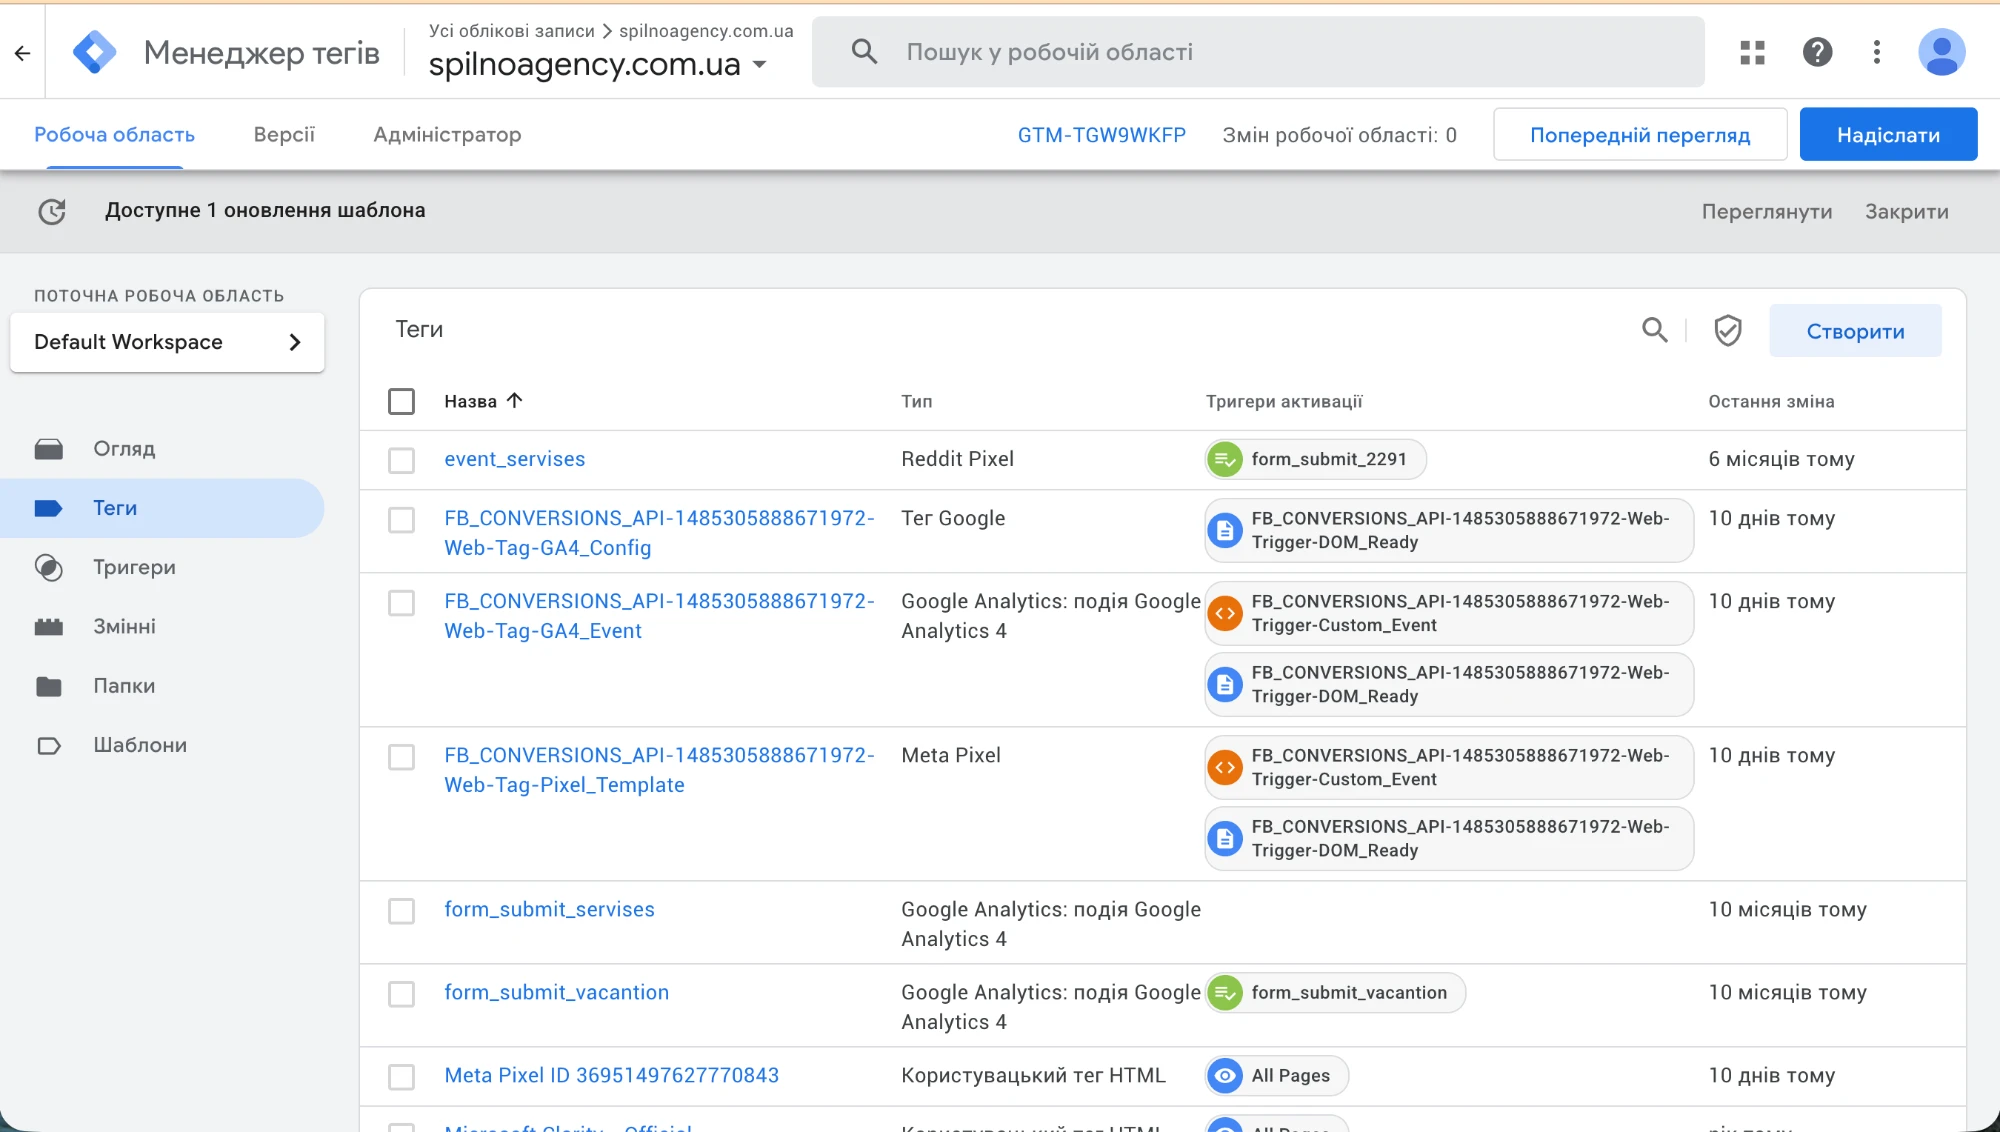Click the Тип column header
The image size is (2000, 1132).
(916, 401)
